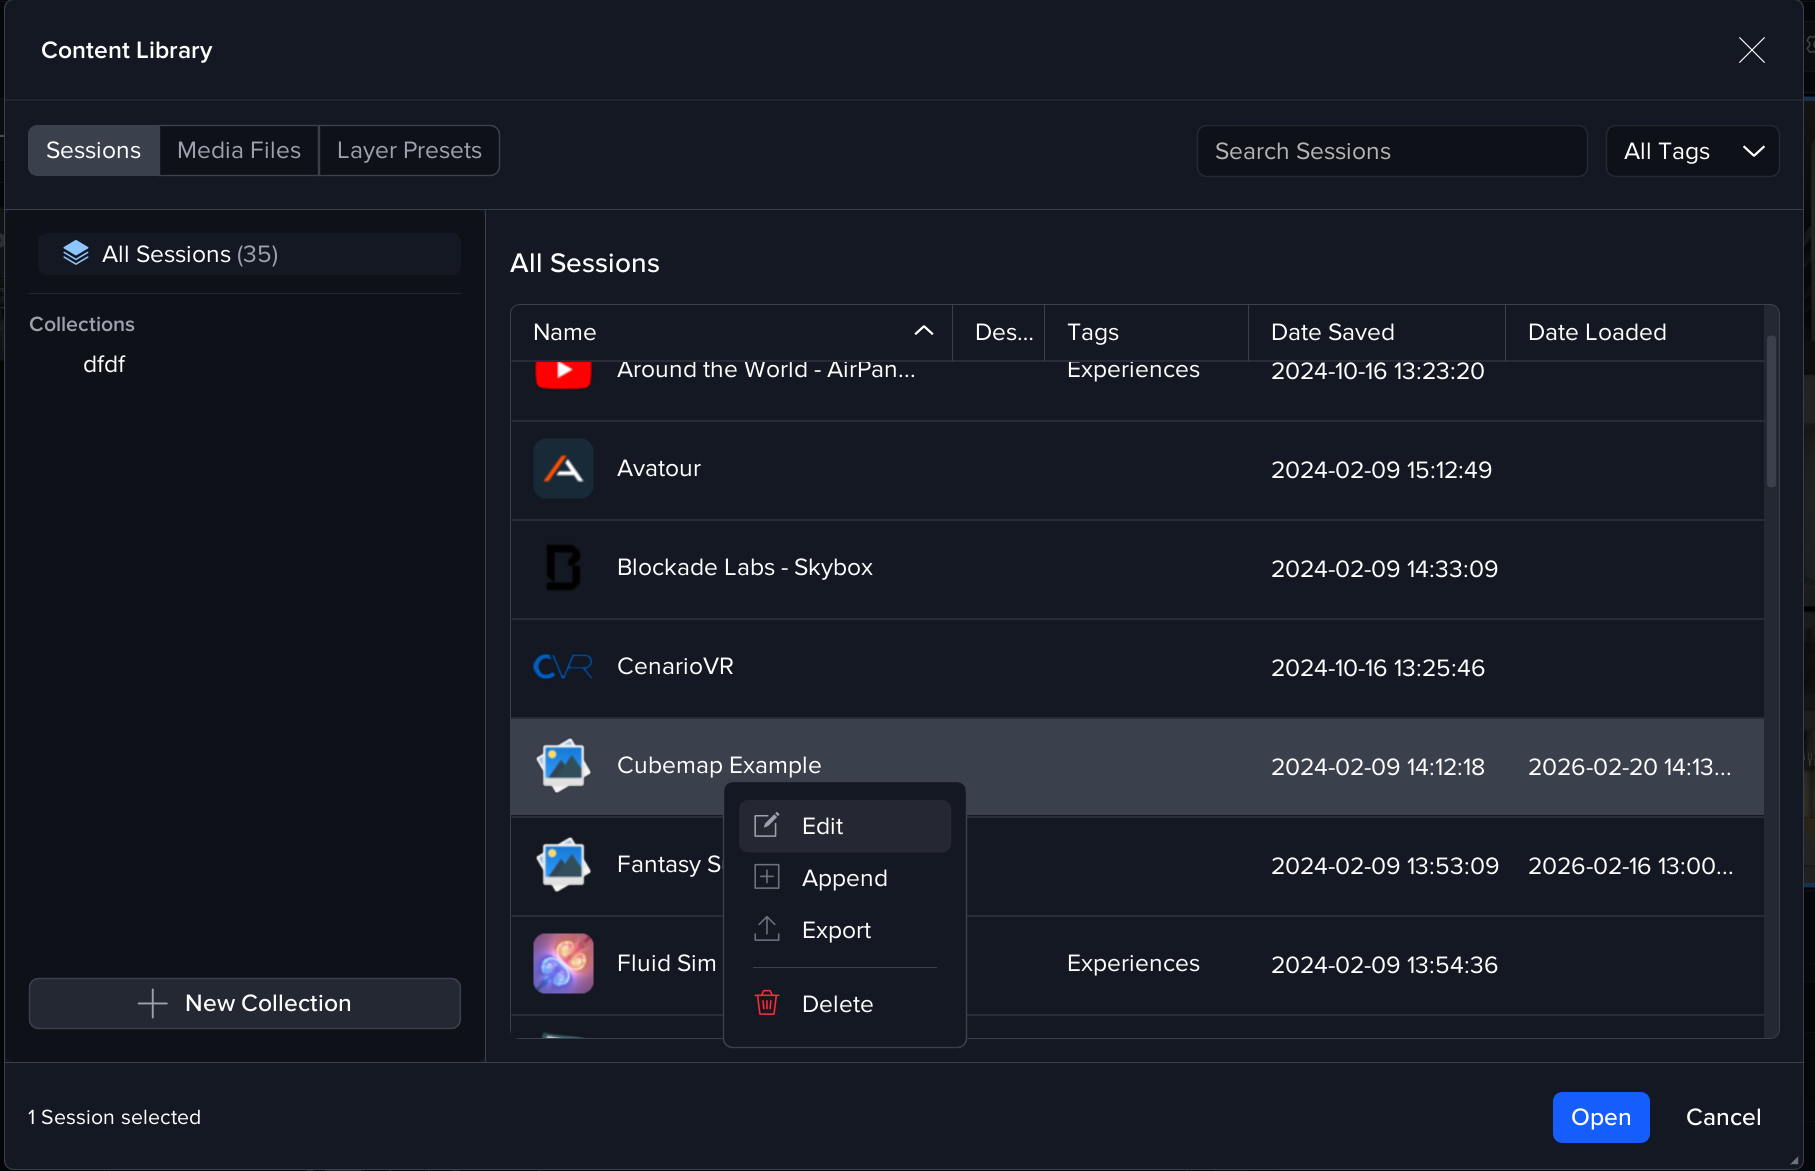1815x1171 pixels.
Task: Click the Cubemap Example thumbnail icon
Action: pyautogui.click(x=563, y=766)
